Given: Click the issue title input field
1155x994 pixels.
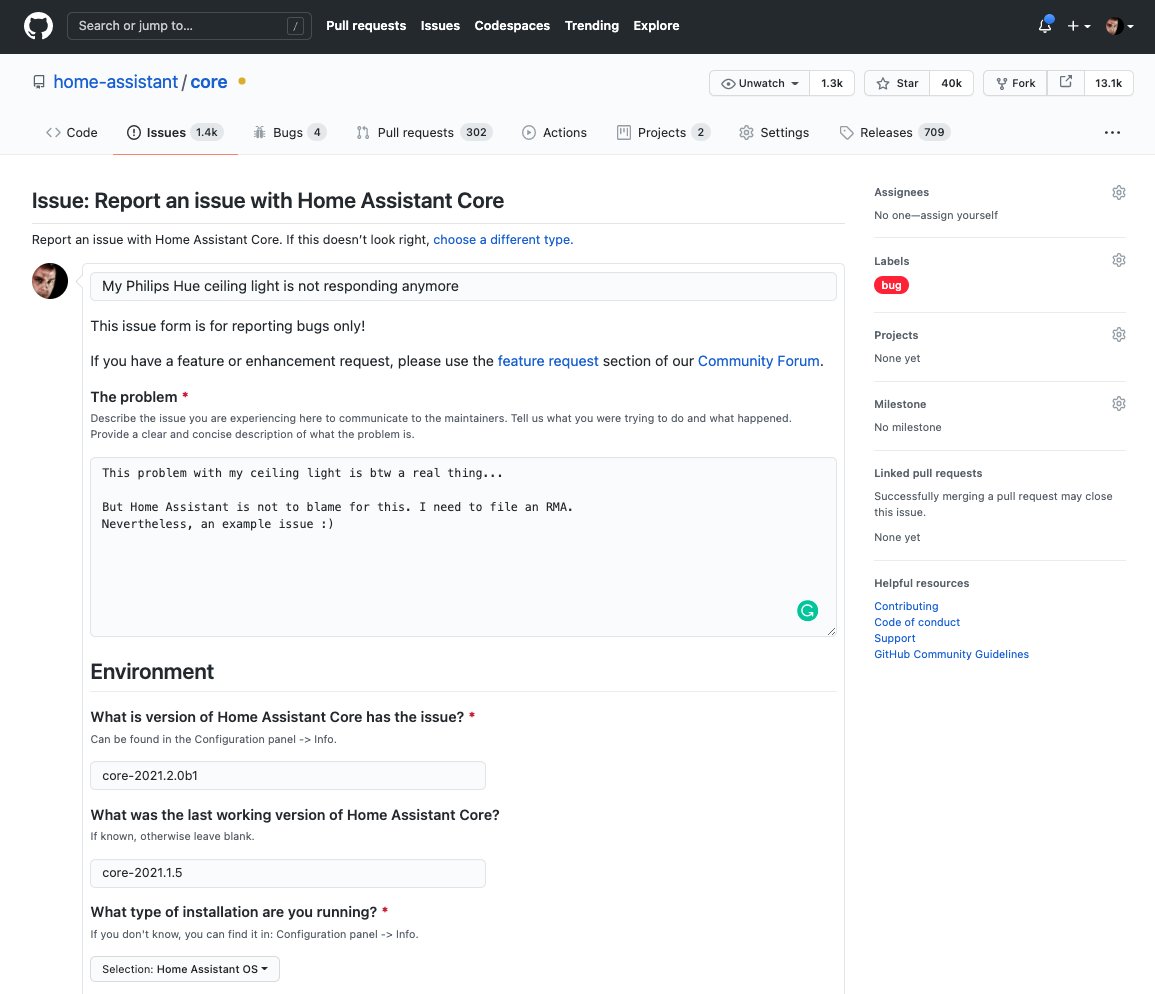Looking at the screenshot, I should pos(463,286).
